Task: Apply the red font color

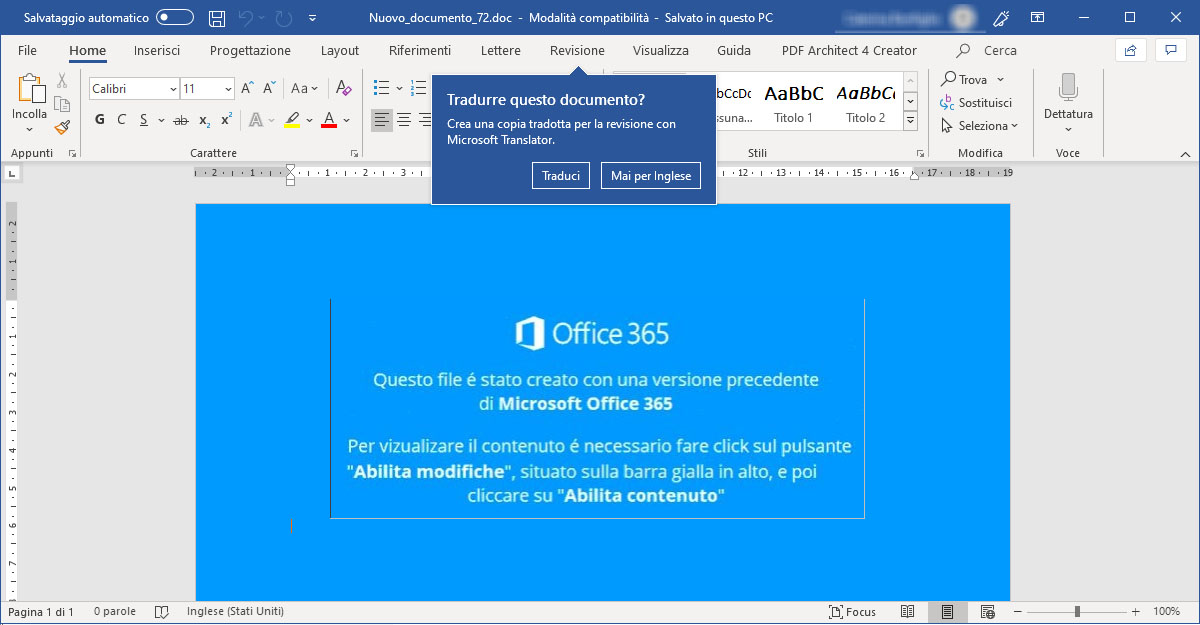Action: pos(328,120)
